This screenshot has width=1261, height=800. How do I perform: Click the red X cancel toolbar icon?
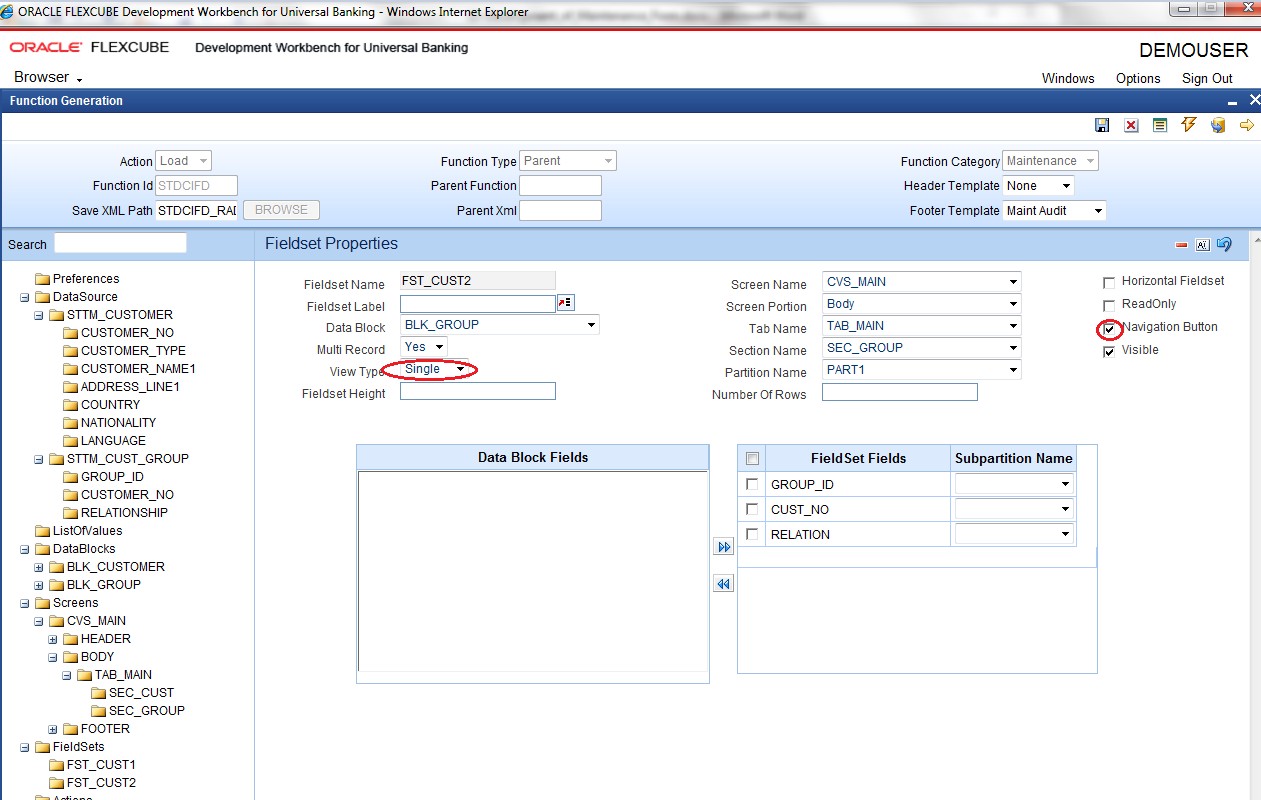pyautogui.click(x=1131, y=125)
